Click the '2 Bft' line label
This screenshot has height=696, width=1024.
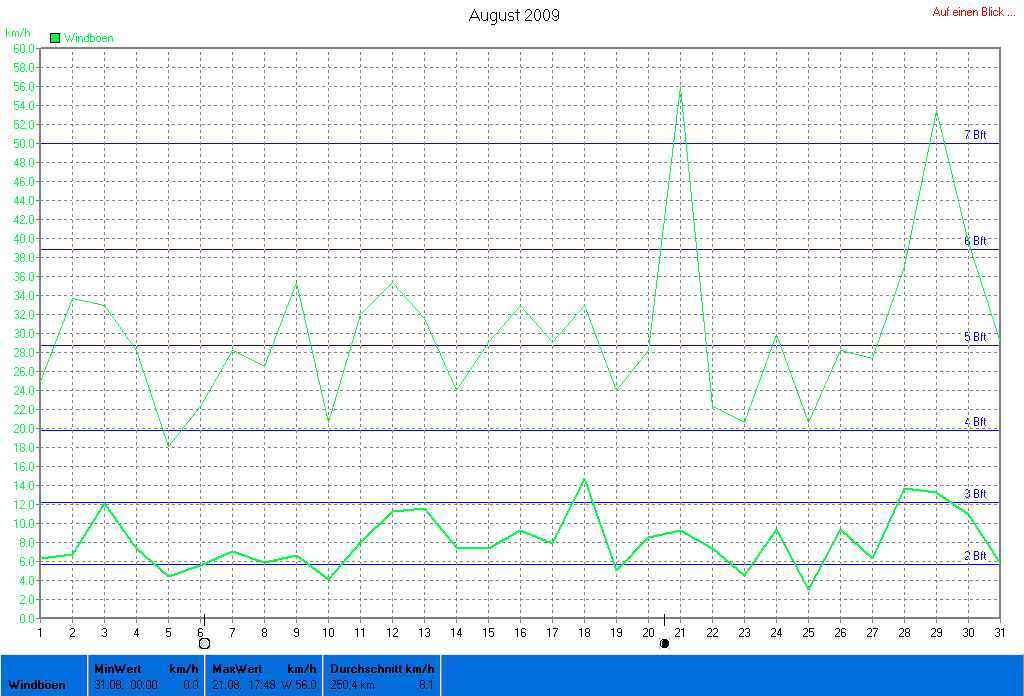975,556
